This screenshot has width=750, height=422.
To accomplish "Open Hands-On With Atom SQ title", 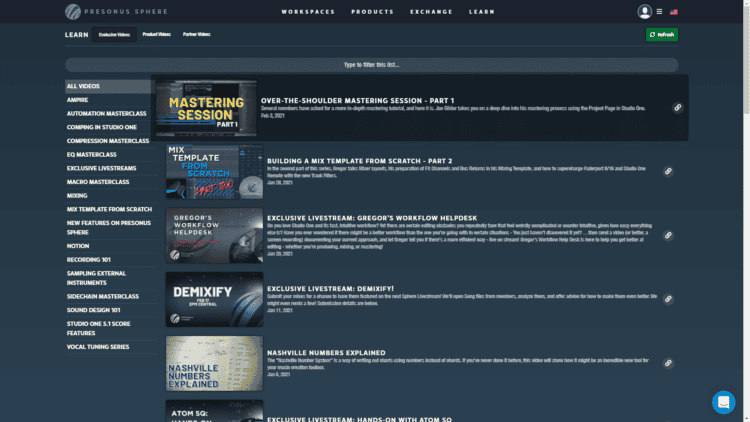I will (359, 419).
